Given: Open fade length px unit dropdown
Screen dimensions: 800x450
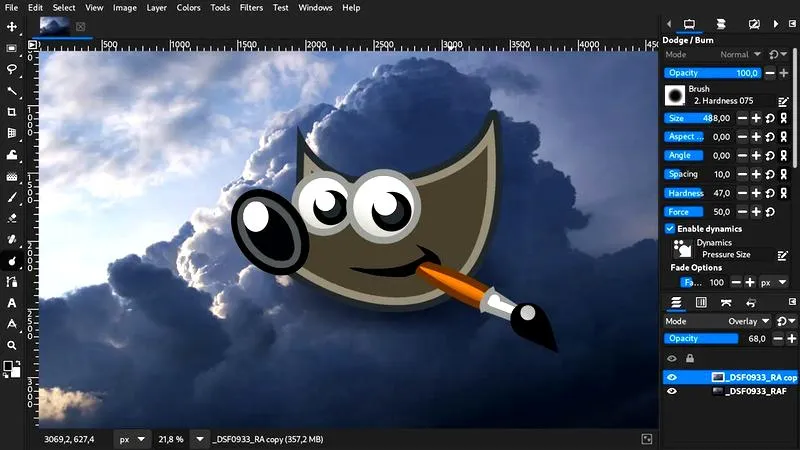Looking at the screenshot, I should pos(773,282).
